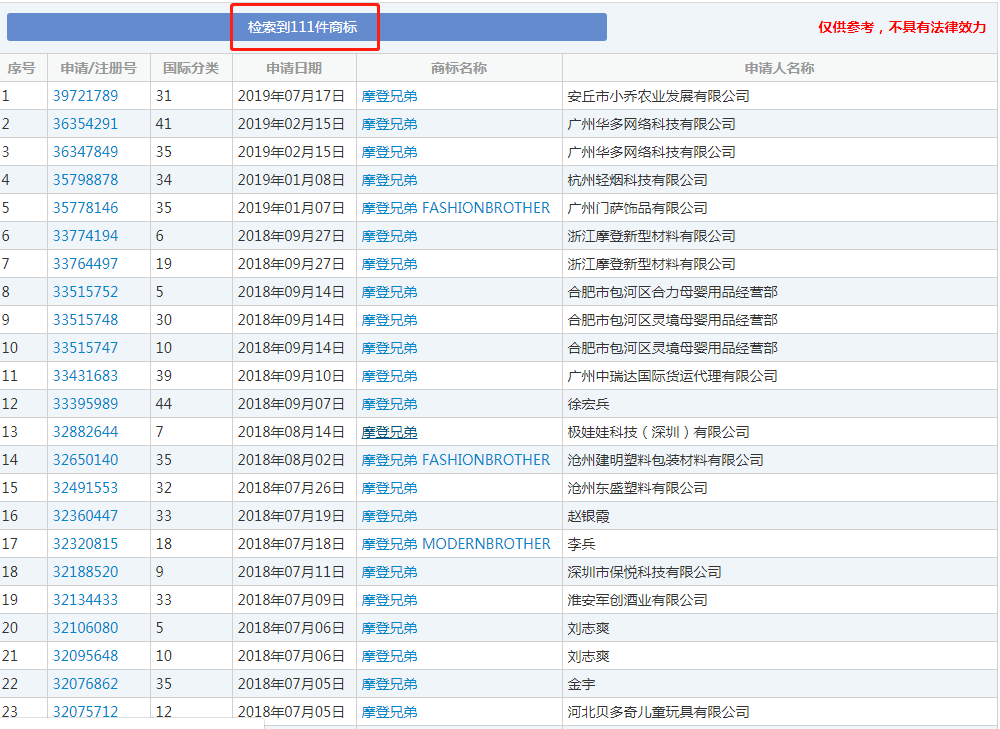Image resolution: width=1000 pixels, height=729 pixels.
Task: Click application number 35798878
Action: pyautogui.click(x=85, y=180)
